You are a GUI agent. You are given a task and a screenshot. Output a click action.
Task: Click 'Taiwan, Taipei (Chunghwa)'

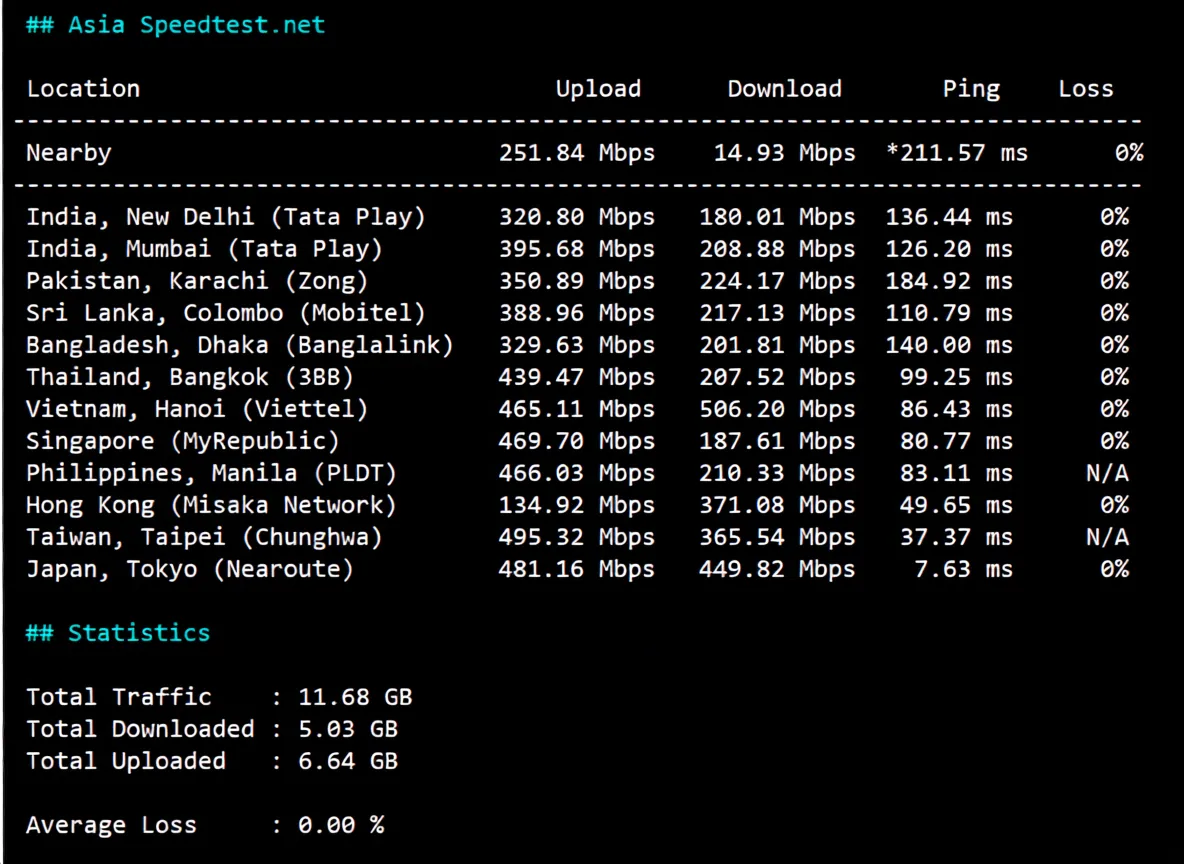205,537
